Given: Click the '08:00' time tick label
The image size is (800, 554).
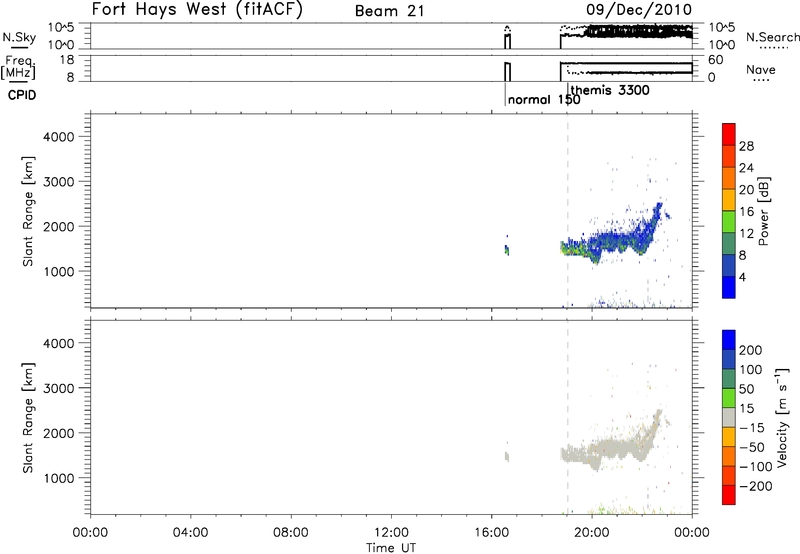Looking at the screenshot, I should [x=291, y=533].
